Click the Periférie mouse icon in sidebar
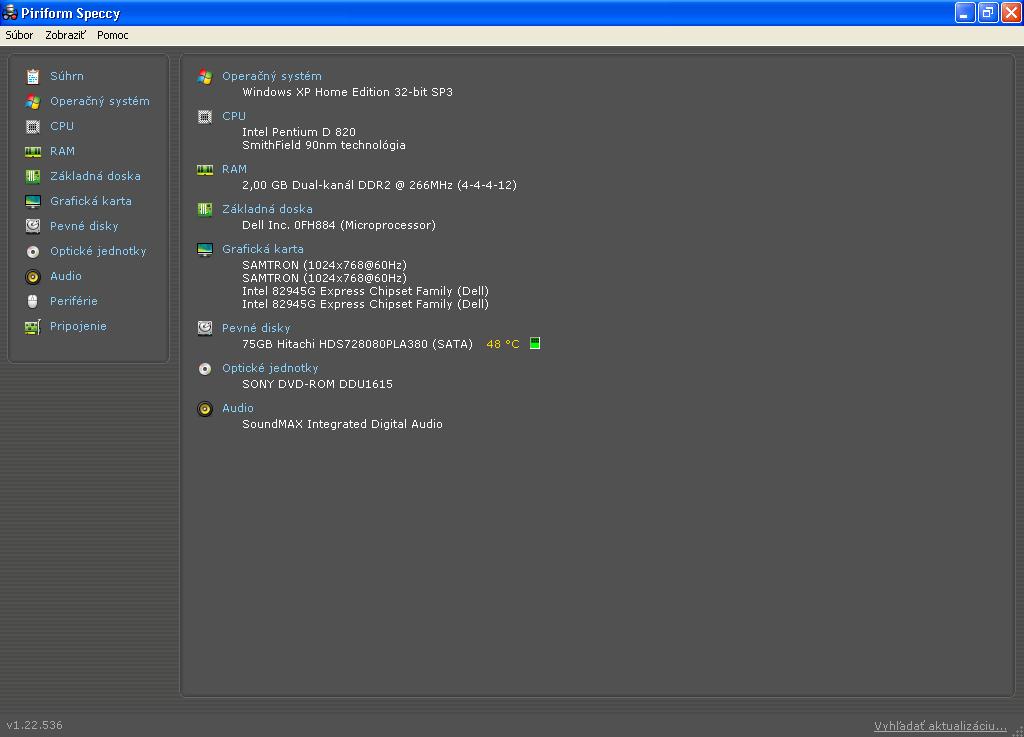The height and width of the screenshot is (737, 1024). pos(33,301)
